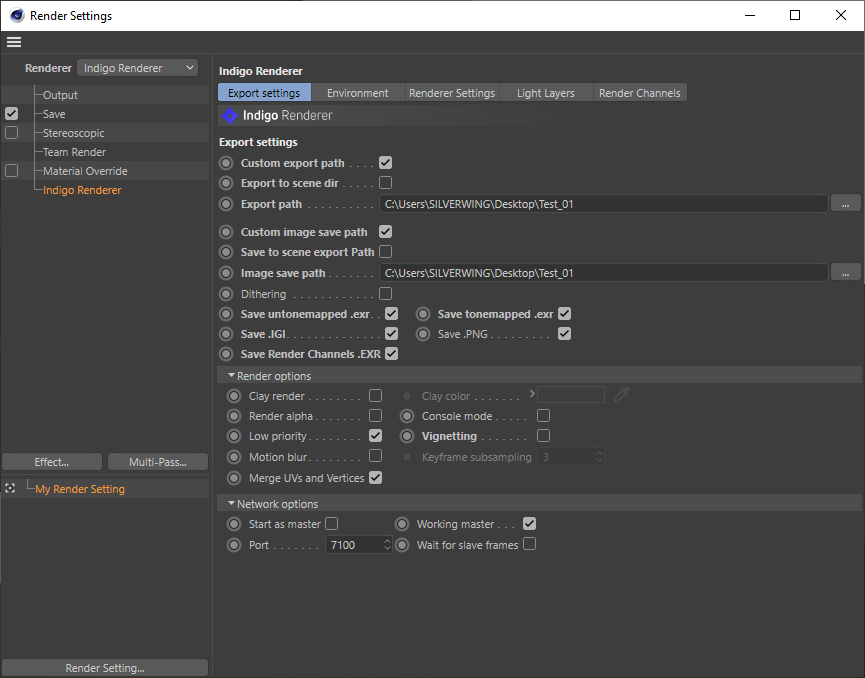Click the Cinema 4D title bar icon

tap(15, 15)
